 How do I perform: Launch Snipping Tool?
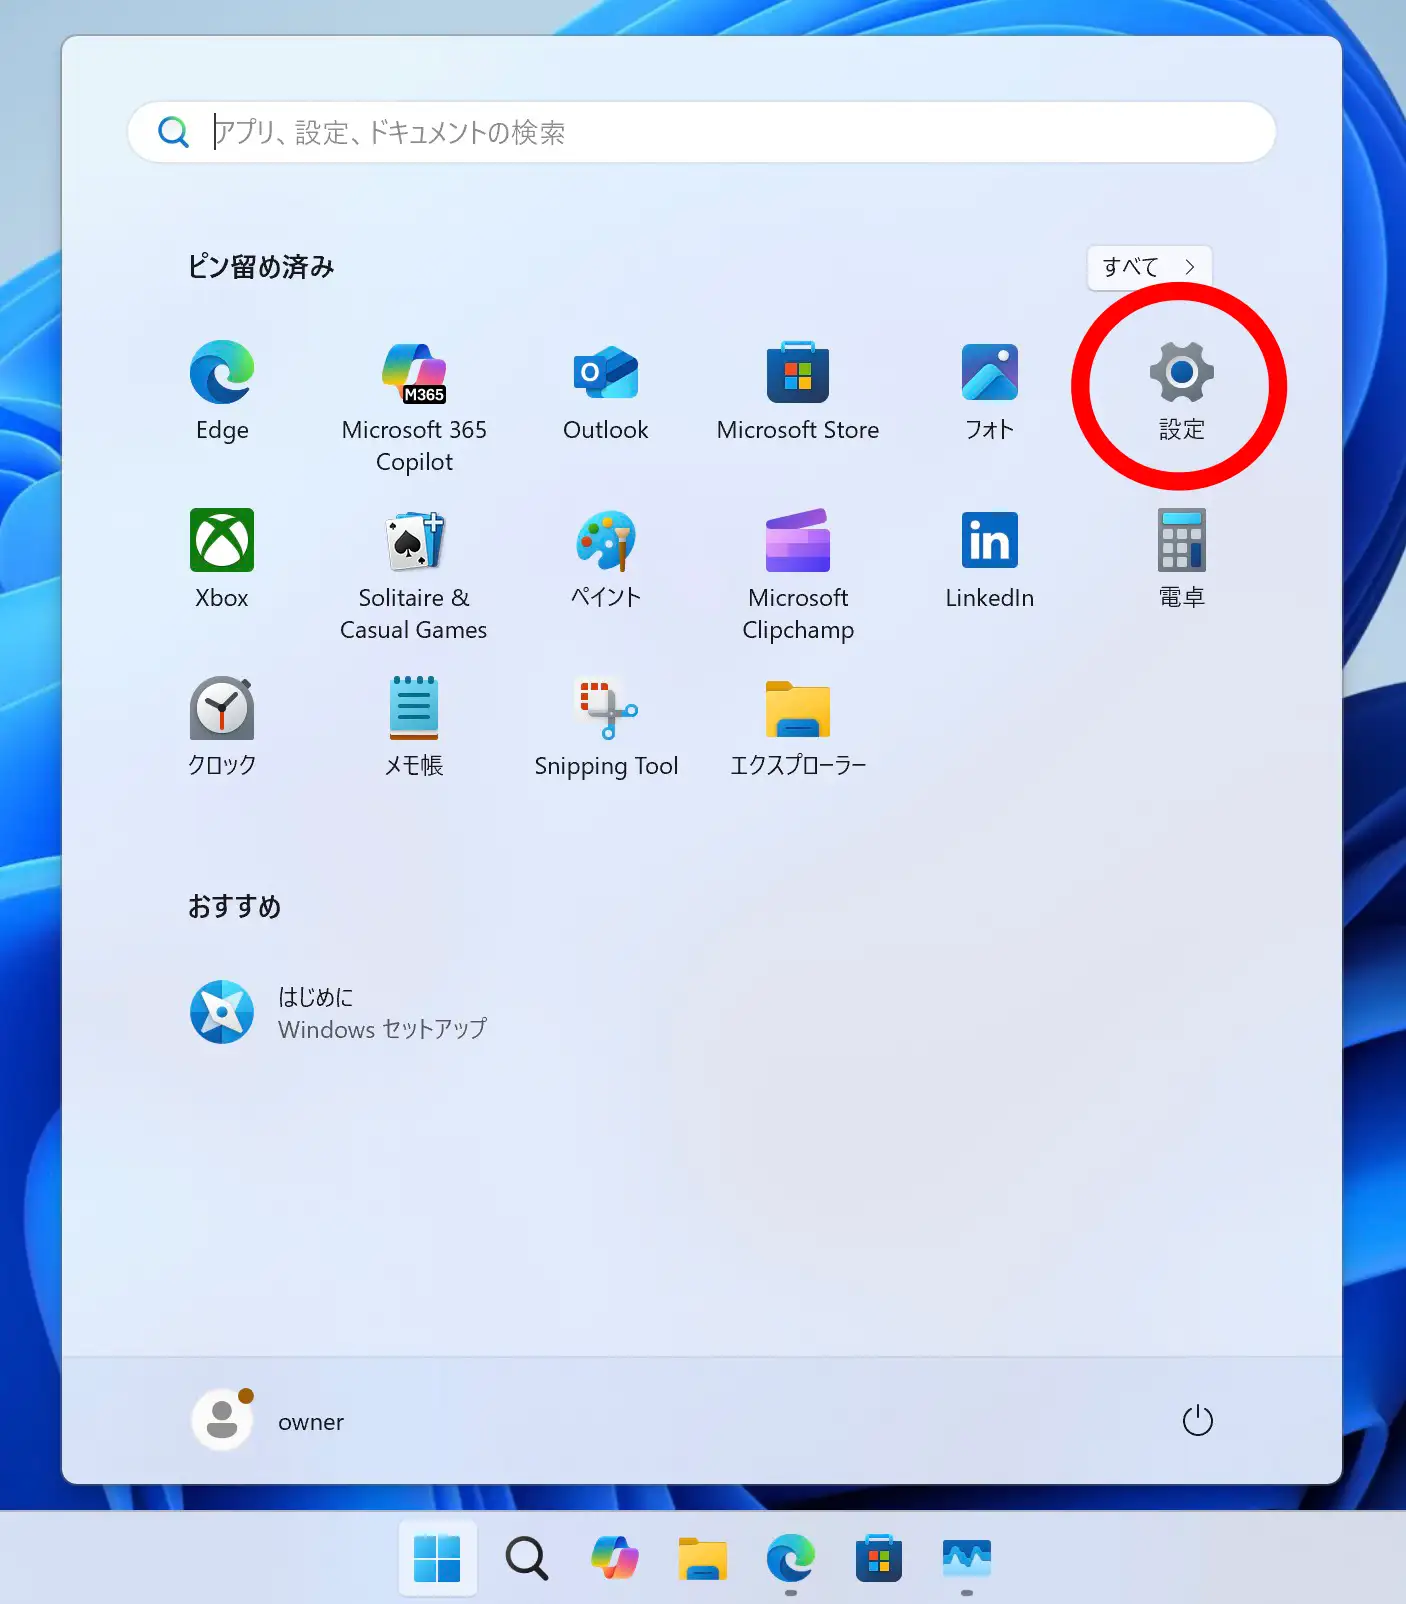point(606,728)
